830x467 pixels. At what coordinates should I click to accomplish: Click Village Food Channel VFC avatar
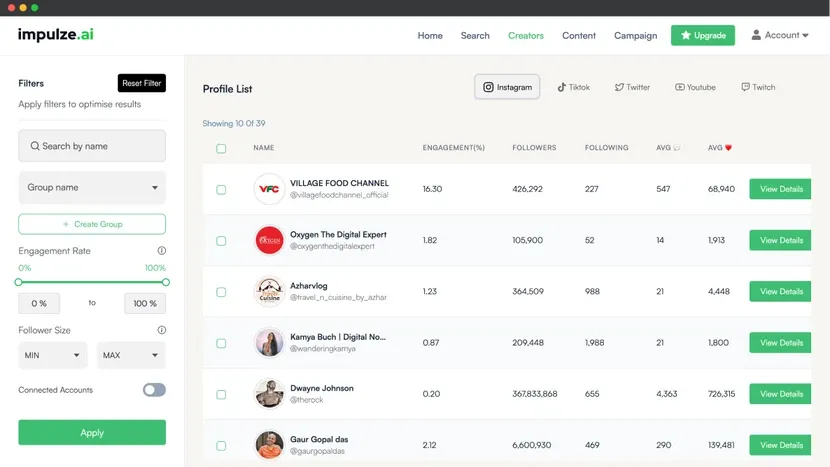coord(269,189)
